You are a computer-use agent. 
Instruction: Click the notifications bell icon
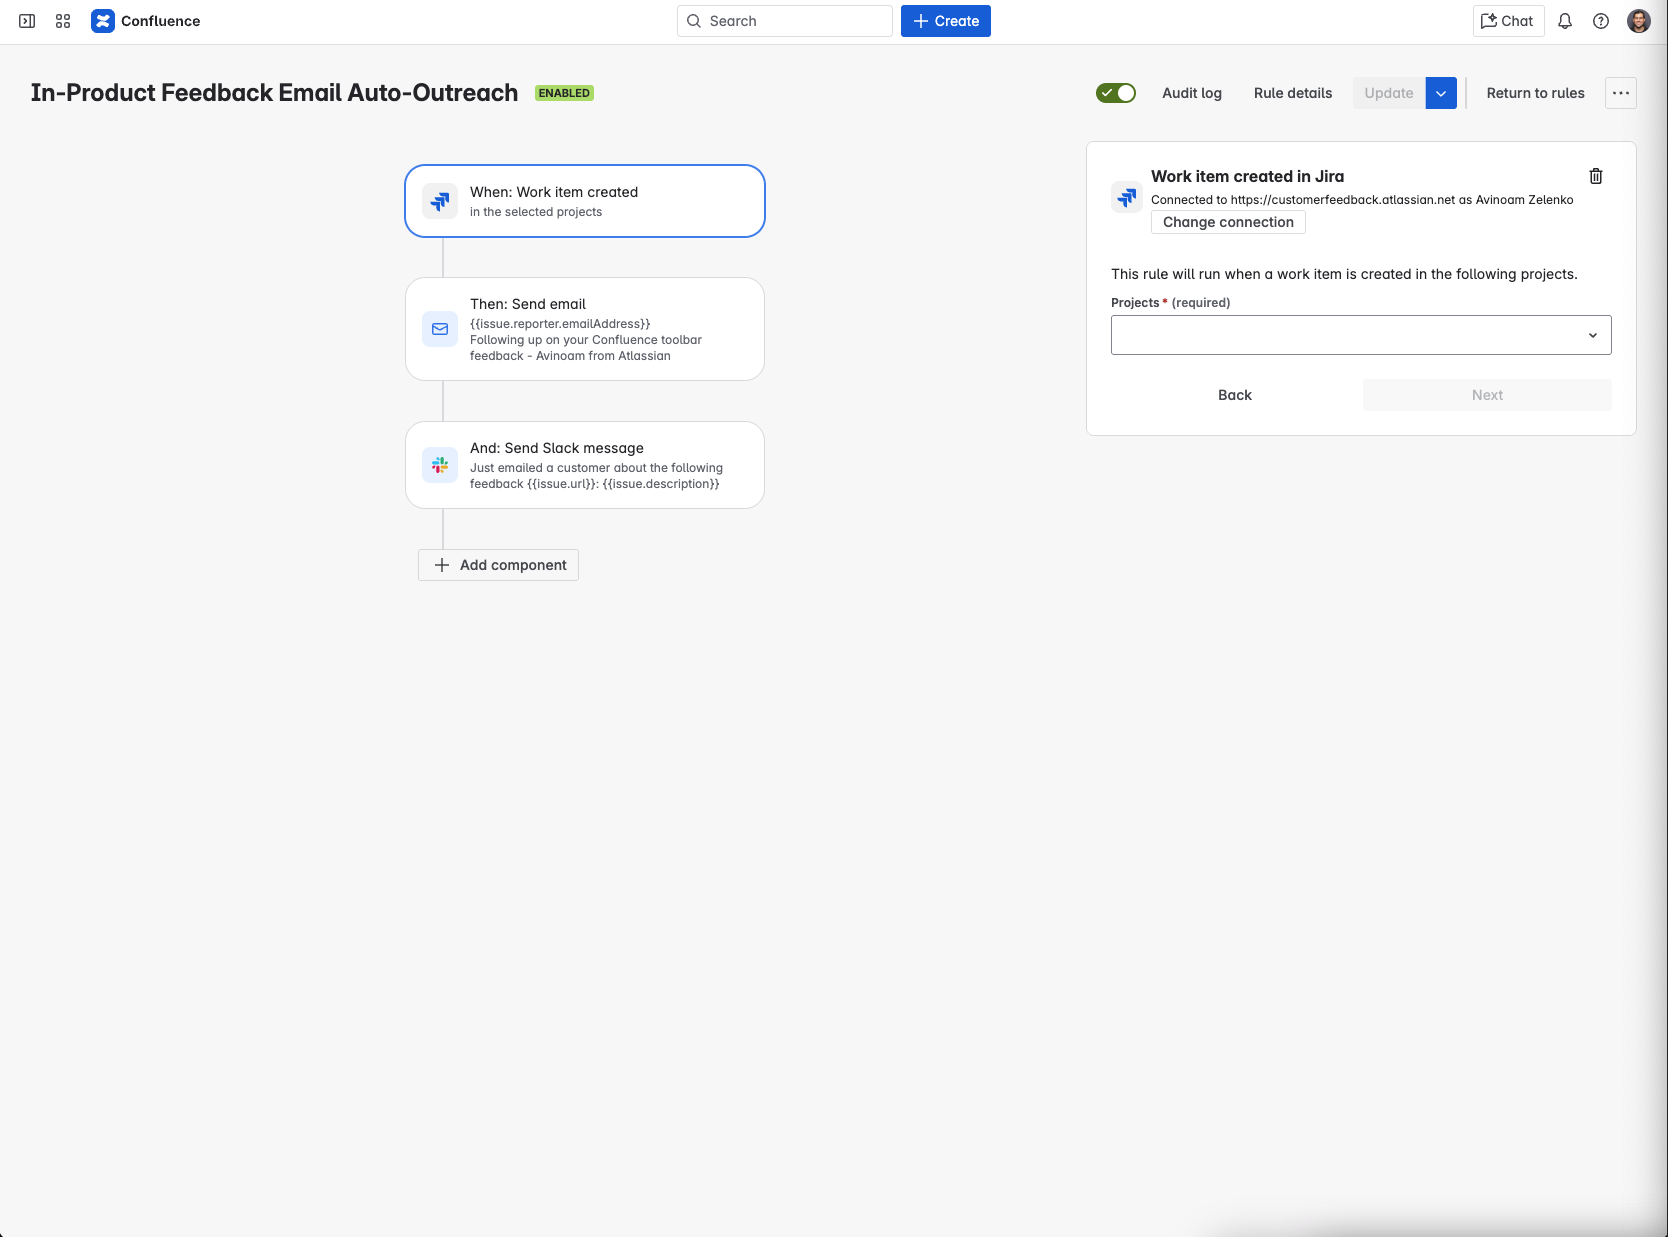point(1564,20)
